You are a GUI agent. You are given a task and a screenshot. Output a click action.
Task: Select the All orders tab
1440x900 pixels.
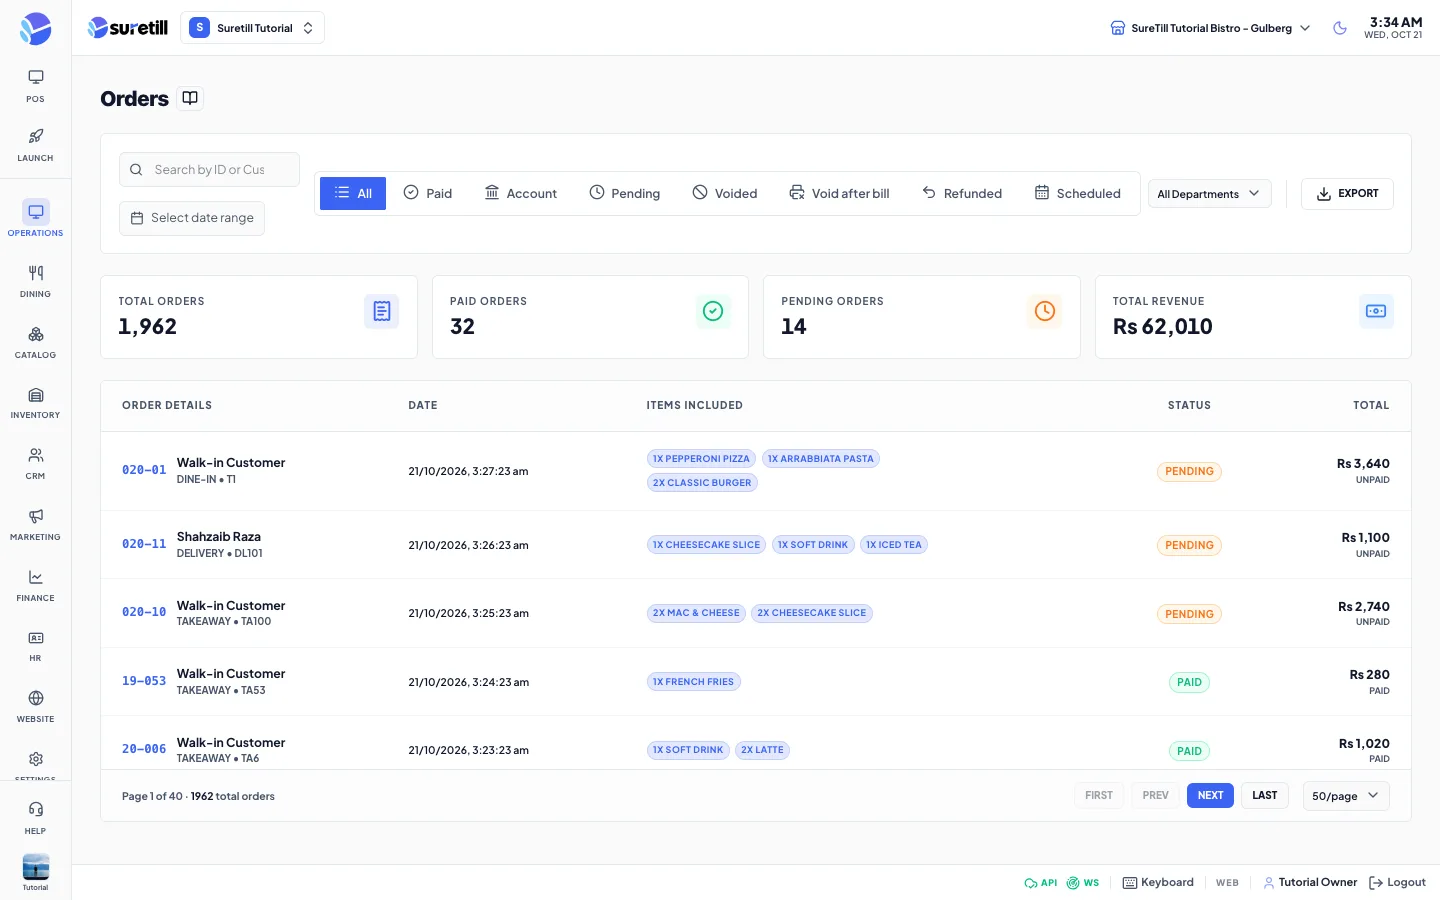[x=353, y=193]
